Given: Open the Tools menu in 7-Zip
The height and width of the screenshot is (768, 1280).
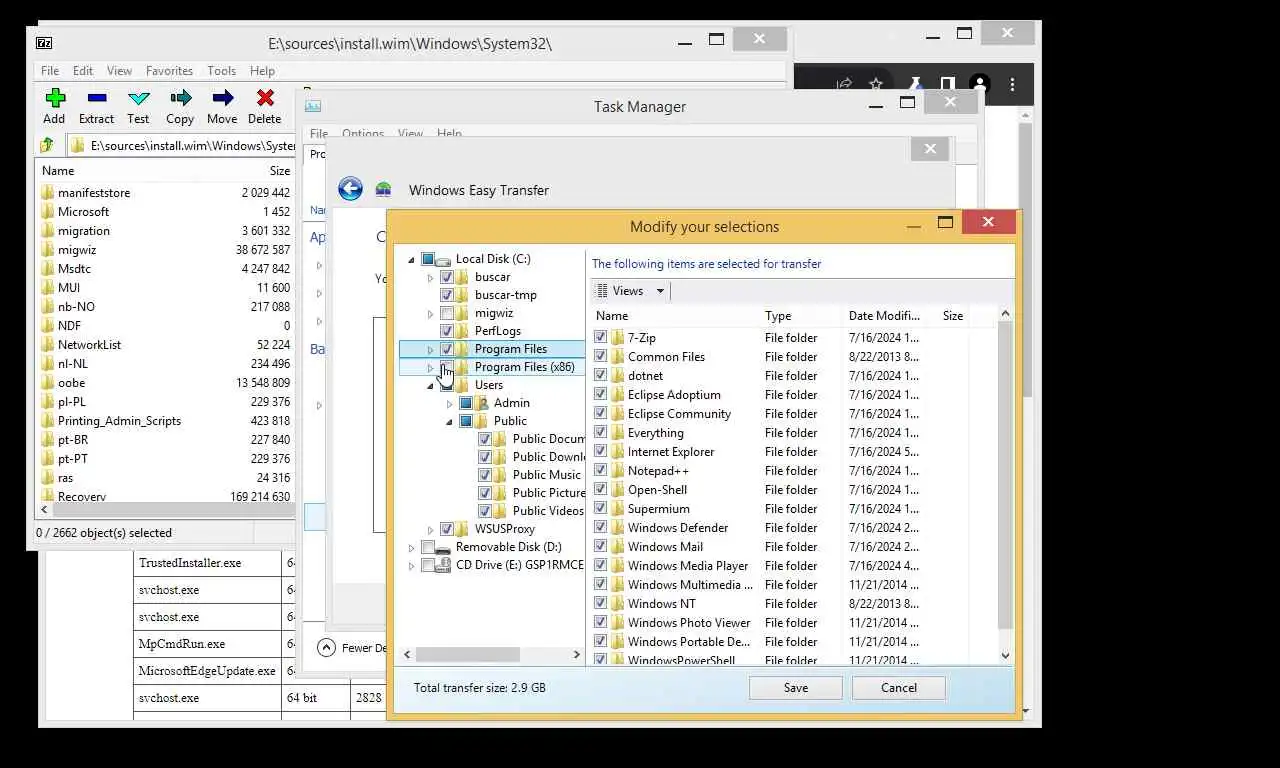Looking at the screenshot, I should 221,71.
